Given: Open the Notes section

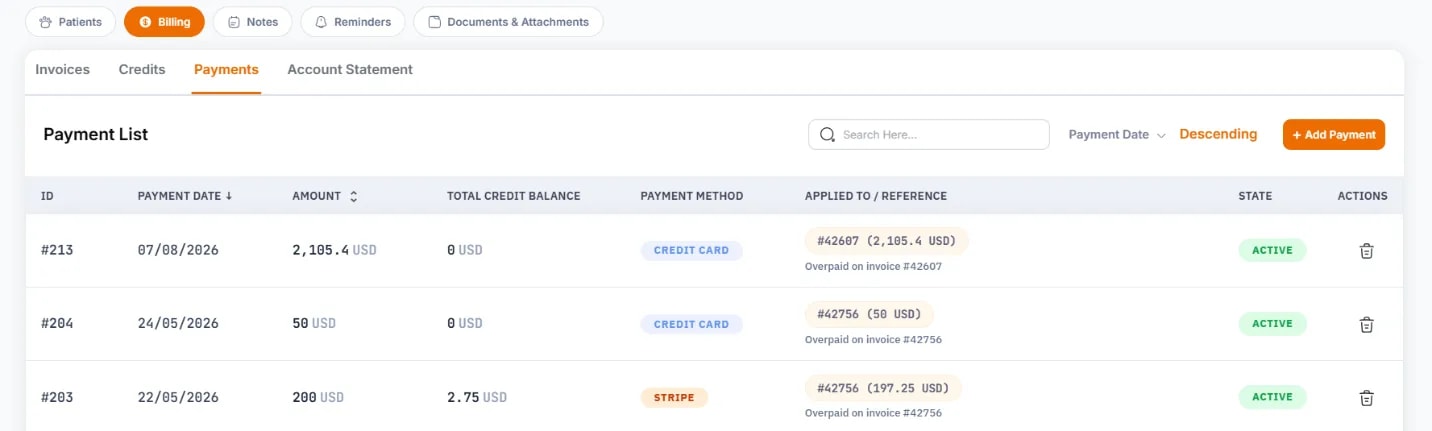Looking at the screenshot, I should [x=252, y=22].
